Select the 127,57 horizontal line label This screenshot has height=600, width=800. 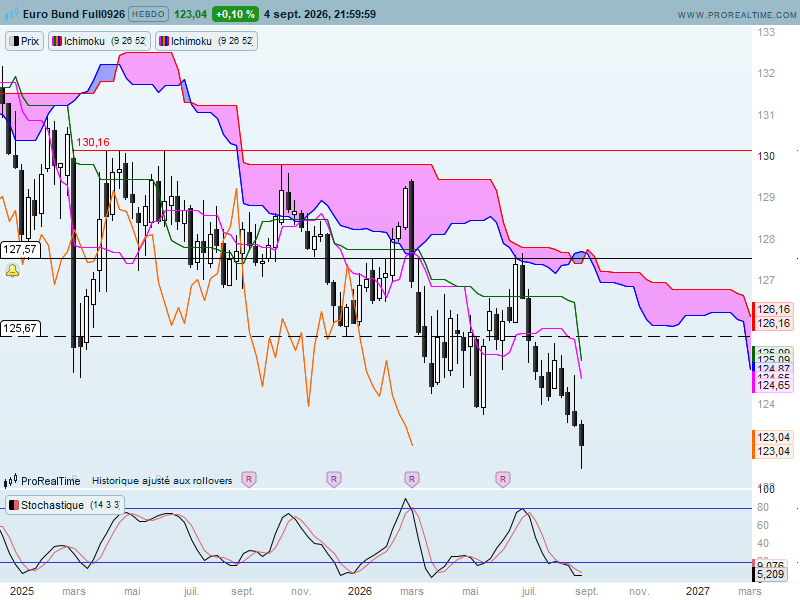pyautogui.click(x=20, y=249)
